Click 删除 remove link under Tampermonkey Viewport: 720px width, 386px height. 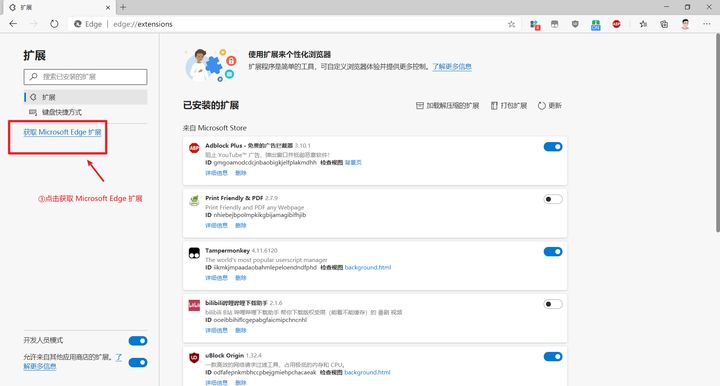[x=241, y=278]
